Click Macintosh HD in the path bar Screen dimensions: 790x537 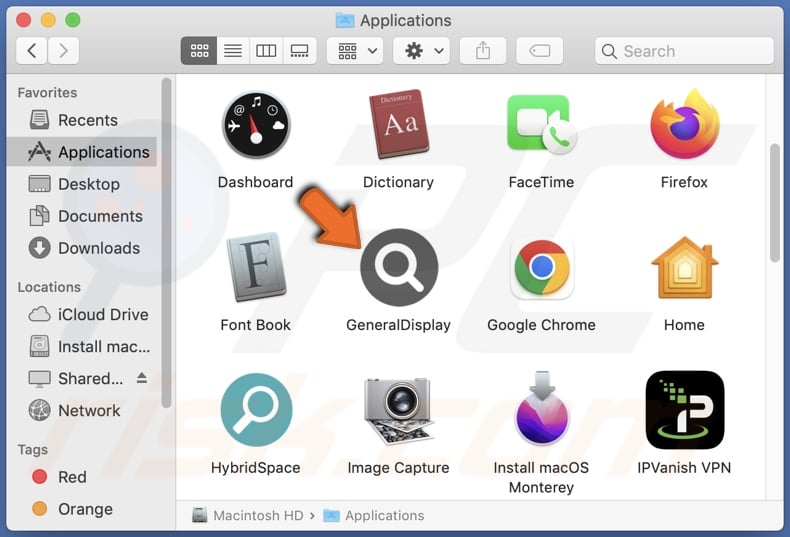coord(248,515)
